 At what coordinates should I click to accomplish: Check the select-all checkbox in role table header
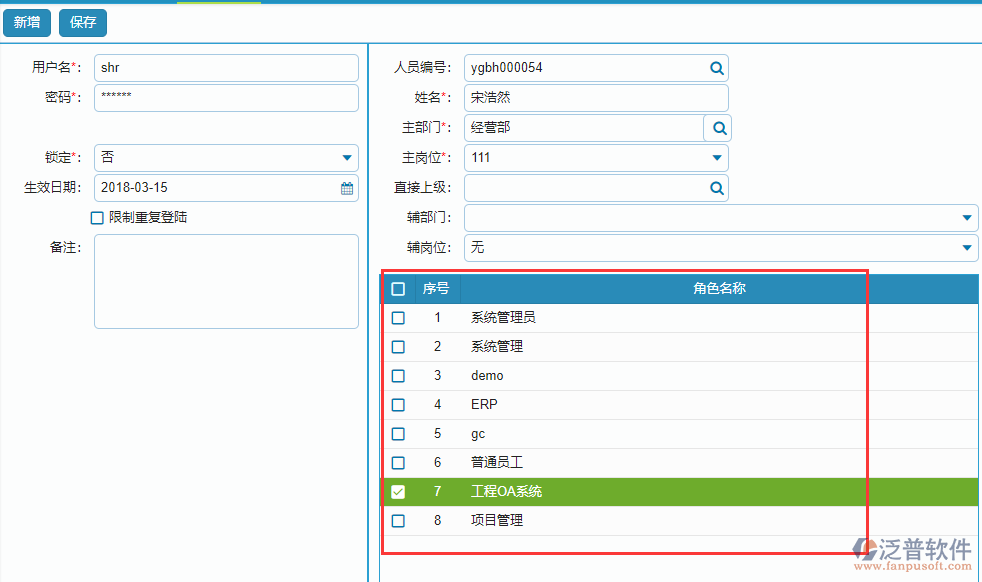[x=398, y=288]
